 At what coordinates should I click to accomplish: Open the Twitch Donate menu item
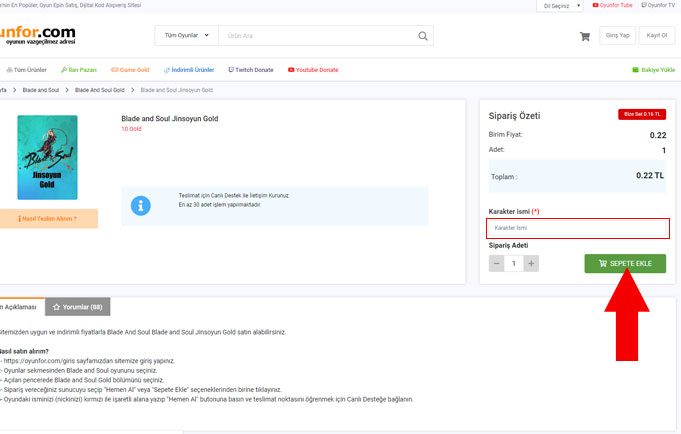[x=251, y=70]
